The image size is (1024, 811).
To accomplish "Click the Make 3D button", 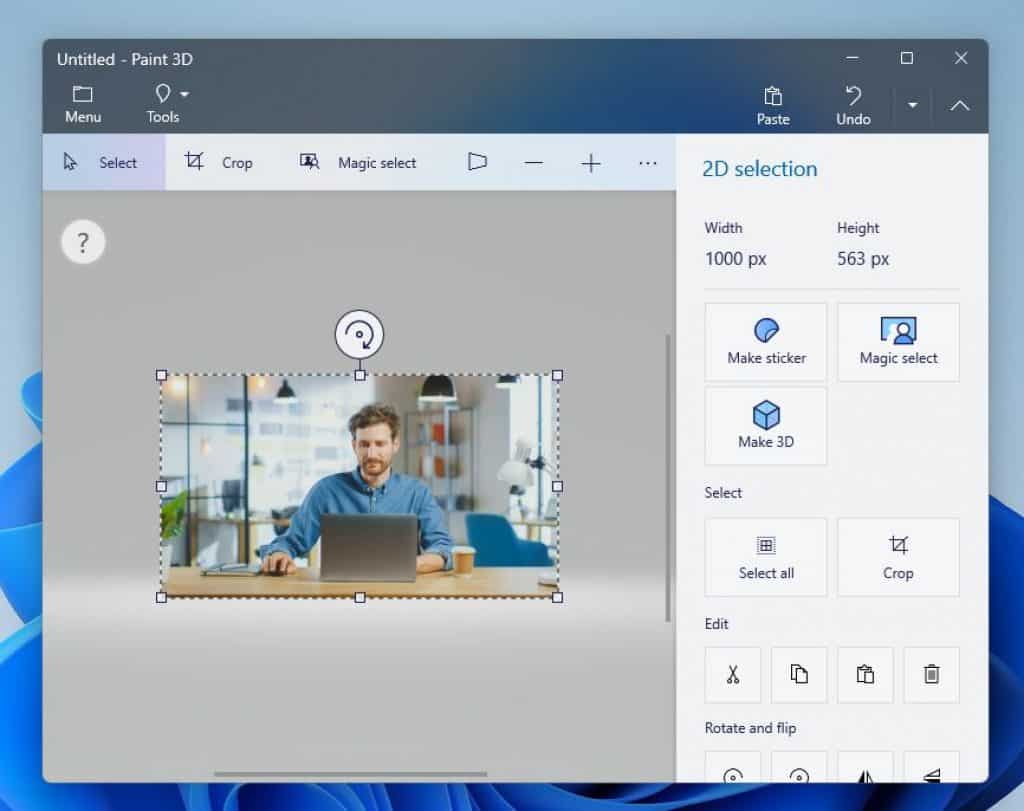I will coord(766,426).
